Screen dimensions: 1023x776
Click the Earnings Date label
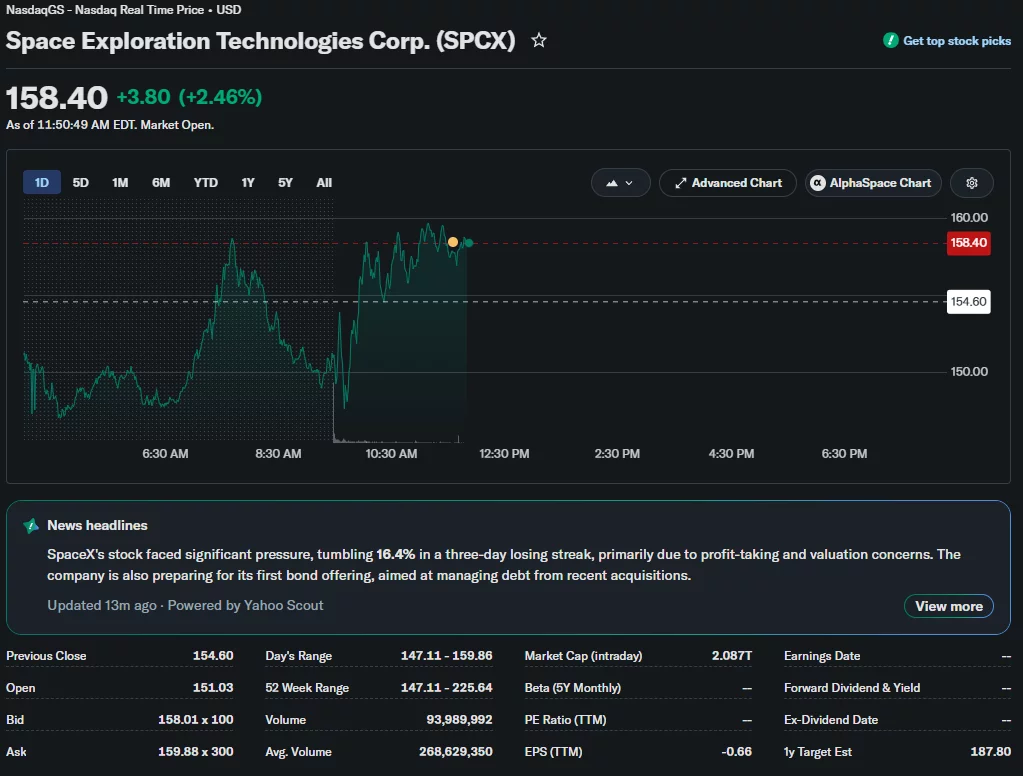click(822, 656)
